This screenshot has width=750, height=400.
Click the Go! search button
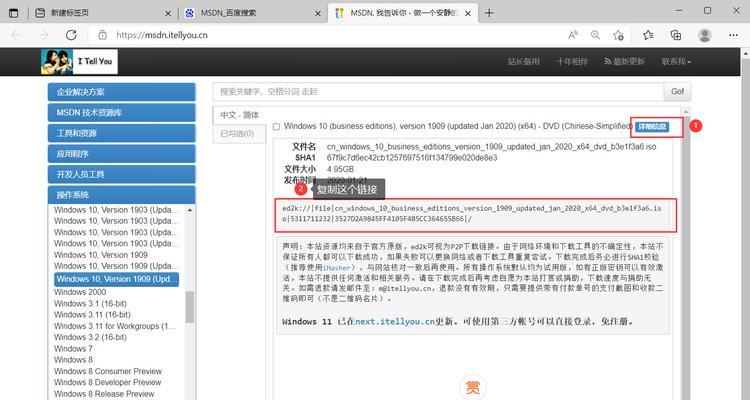click(x=677, y=91)
